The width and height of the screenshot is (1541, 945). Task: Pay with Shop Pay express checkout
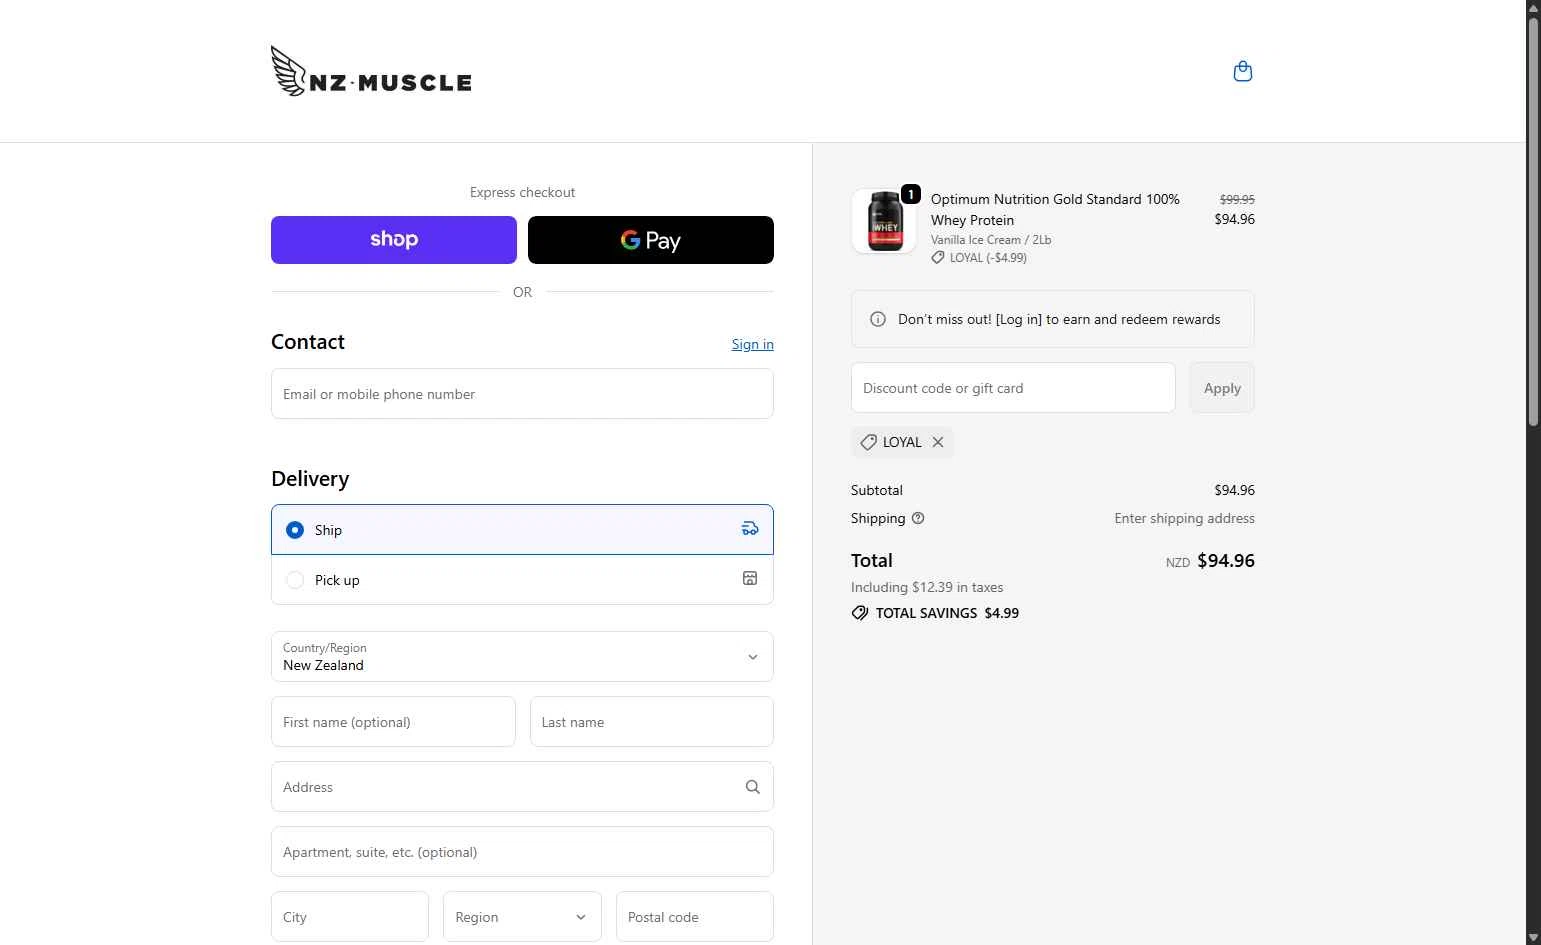[x=394, y=240]
